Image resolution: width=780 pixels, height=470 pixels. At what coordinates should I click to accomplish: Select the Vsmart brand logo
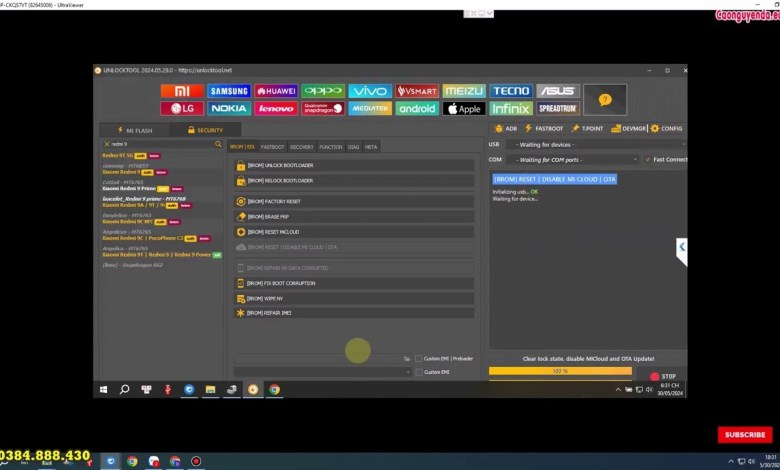click(x=417, y=91)
